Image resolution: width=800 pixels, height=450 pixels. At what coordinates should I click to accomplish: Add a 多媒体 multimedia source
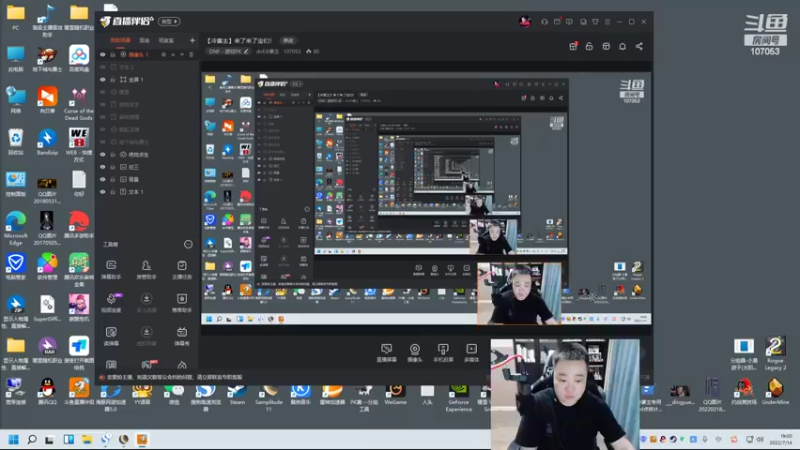[x=471, y=353]
